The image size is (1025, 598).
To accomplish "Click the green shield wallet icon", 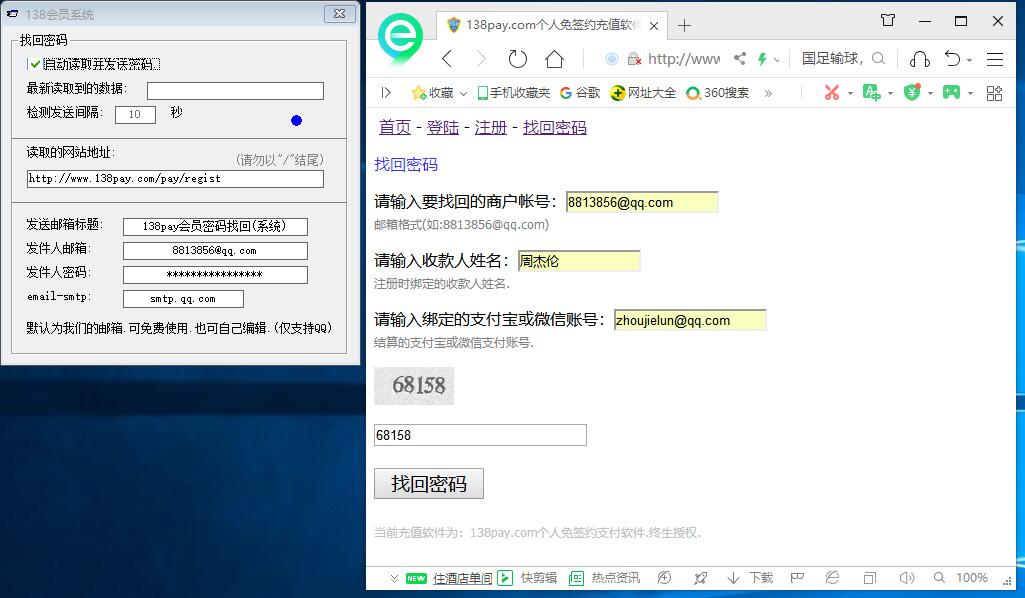I will click(913, 92).
